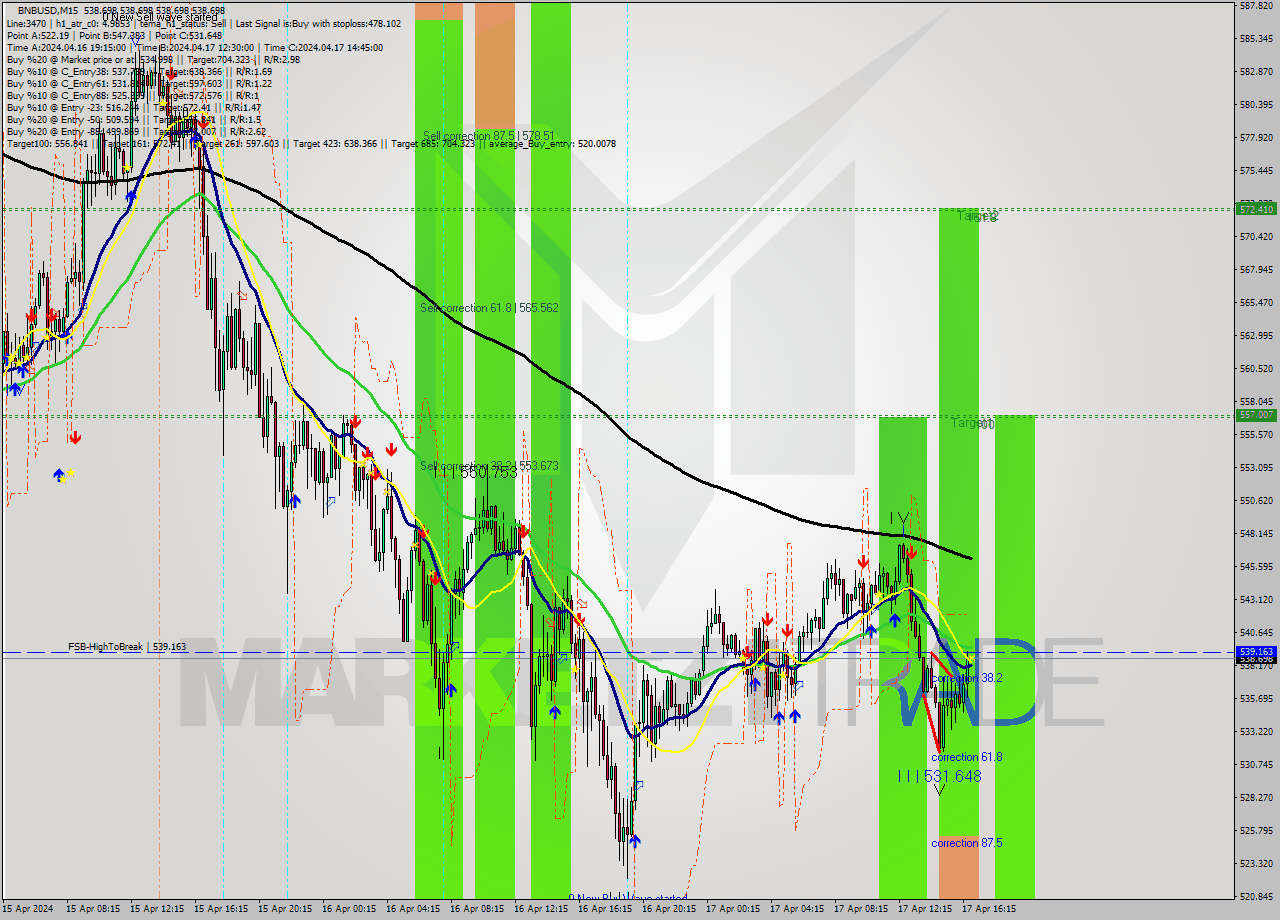Viewport: 1280px width, 920px height.
Task: Click the 'FSB-HighToBreak | 539.163' label
Action: pos(127,647)
